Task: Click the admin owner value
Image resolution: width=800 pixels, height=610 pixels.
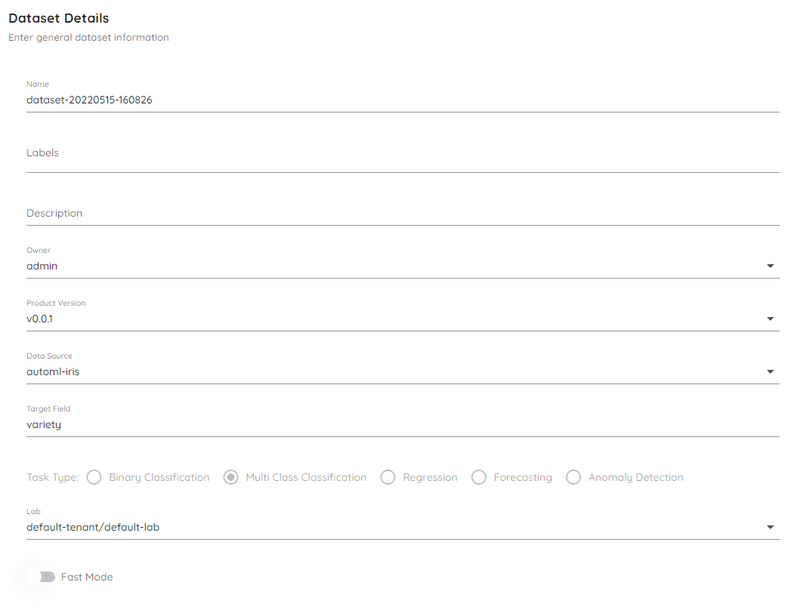Action: pyautogui.click(x=42, y=266)
